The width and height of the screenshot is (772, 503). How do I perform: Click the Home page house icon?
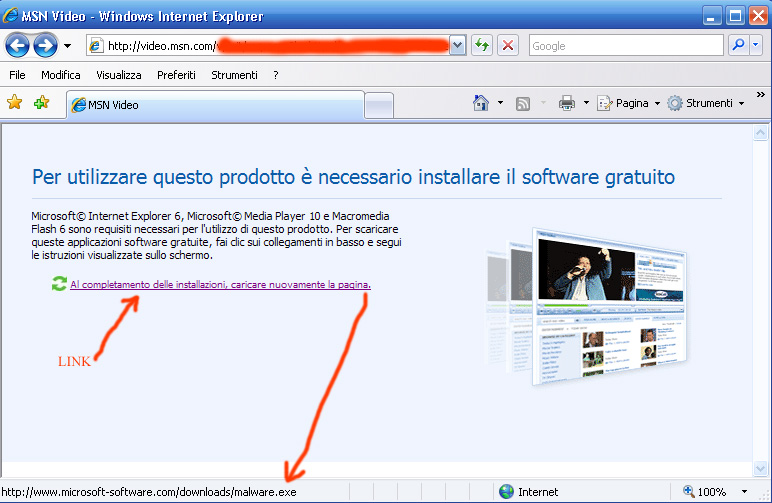tap(481, 103)
